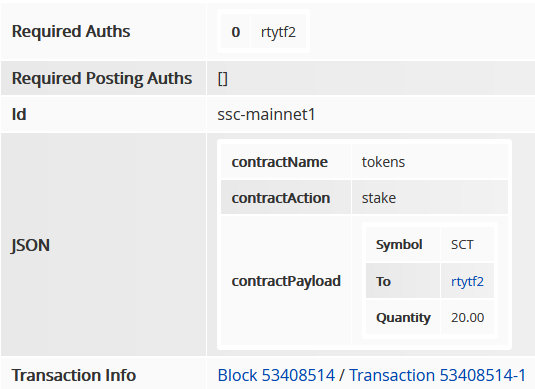This screenshot has height=389, width=535.
Task: Click the JSON row label
Action: 31,245
